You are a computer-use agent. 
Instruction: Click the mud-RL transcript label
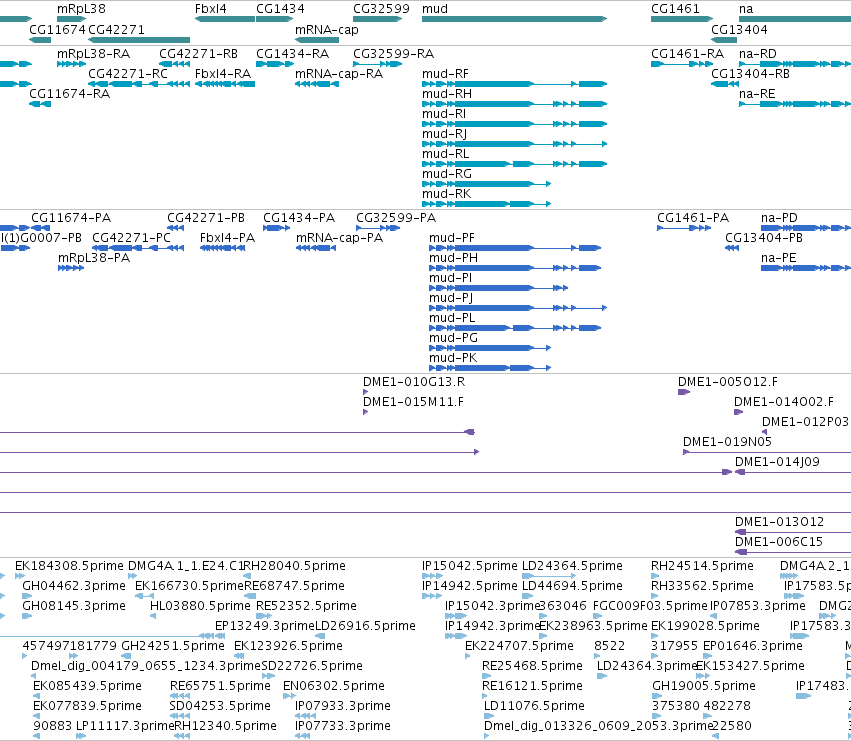[446, 154]
